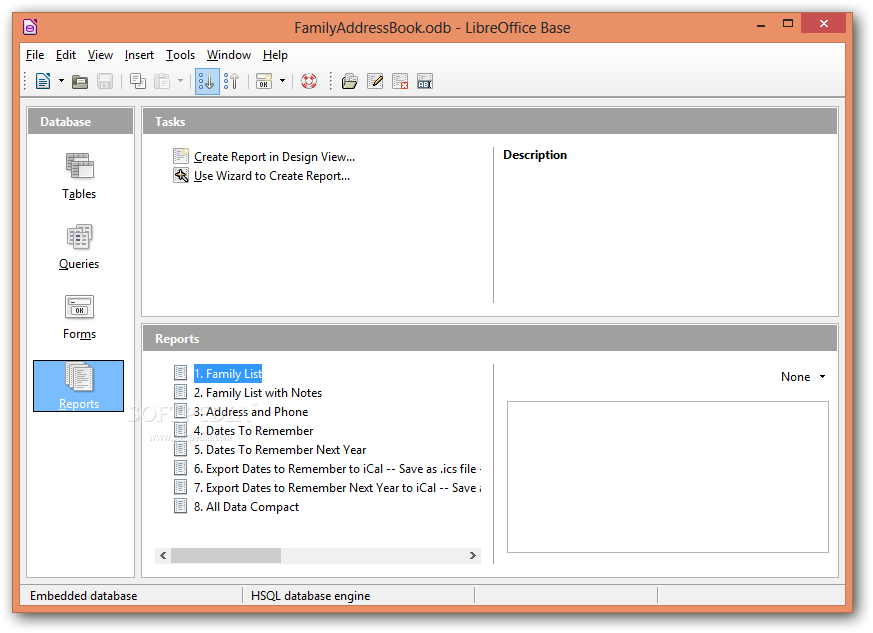Click the icon beside 4. Dates To Remember
Image resolution: width=873 pixels, height=633 pixels.
click(180, 430)
